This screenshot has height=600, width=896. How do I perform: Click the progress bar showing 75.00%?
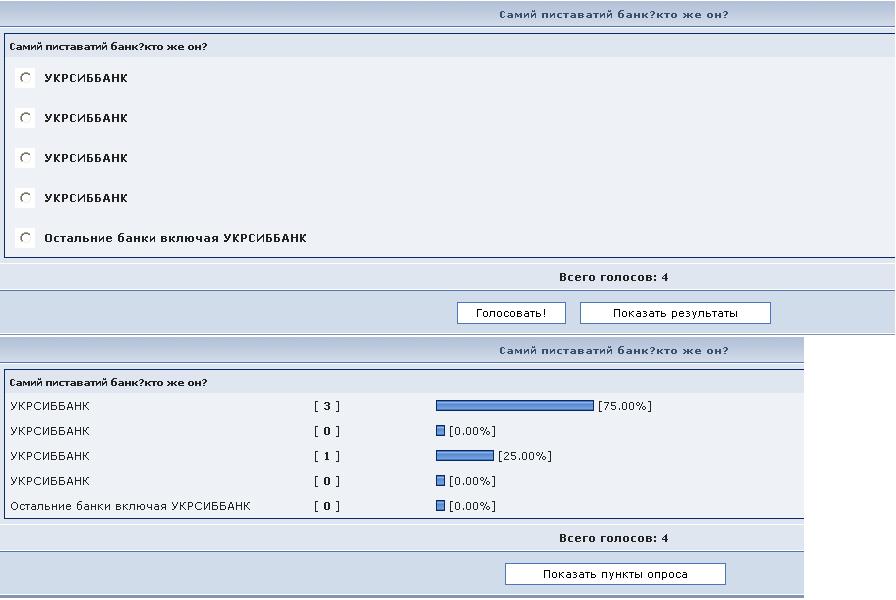[515, 406]
